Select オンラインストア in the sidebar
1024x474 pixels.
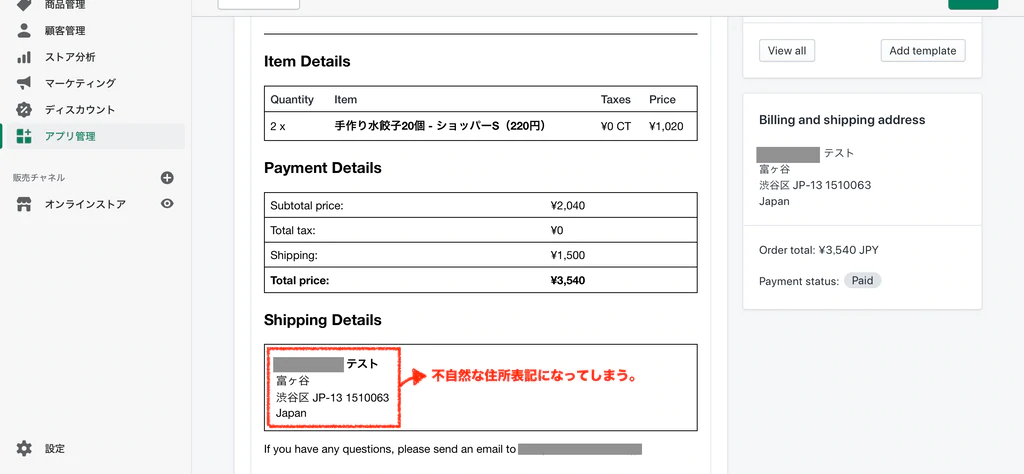pos(85,204)
